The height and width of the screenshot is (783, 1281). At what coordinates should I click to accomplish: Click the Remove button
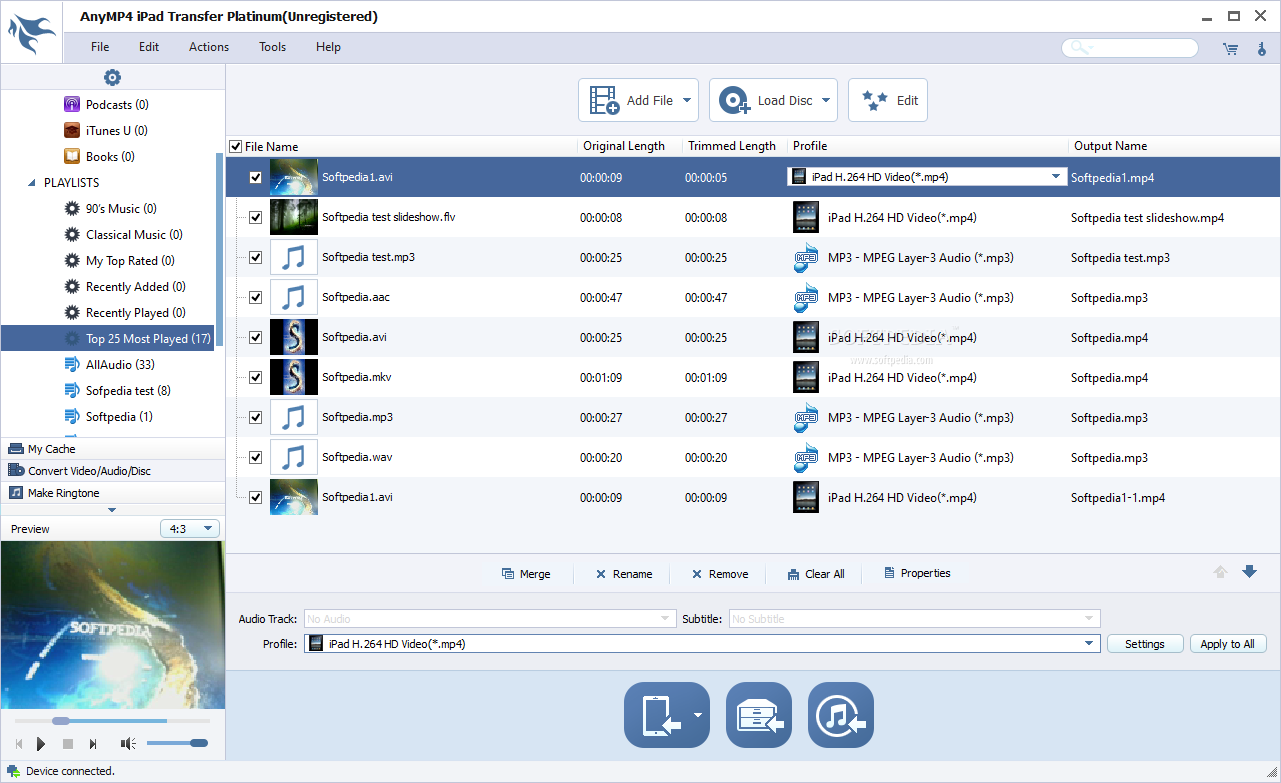720,574
